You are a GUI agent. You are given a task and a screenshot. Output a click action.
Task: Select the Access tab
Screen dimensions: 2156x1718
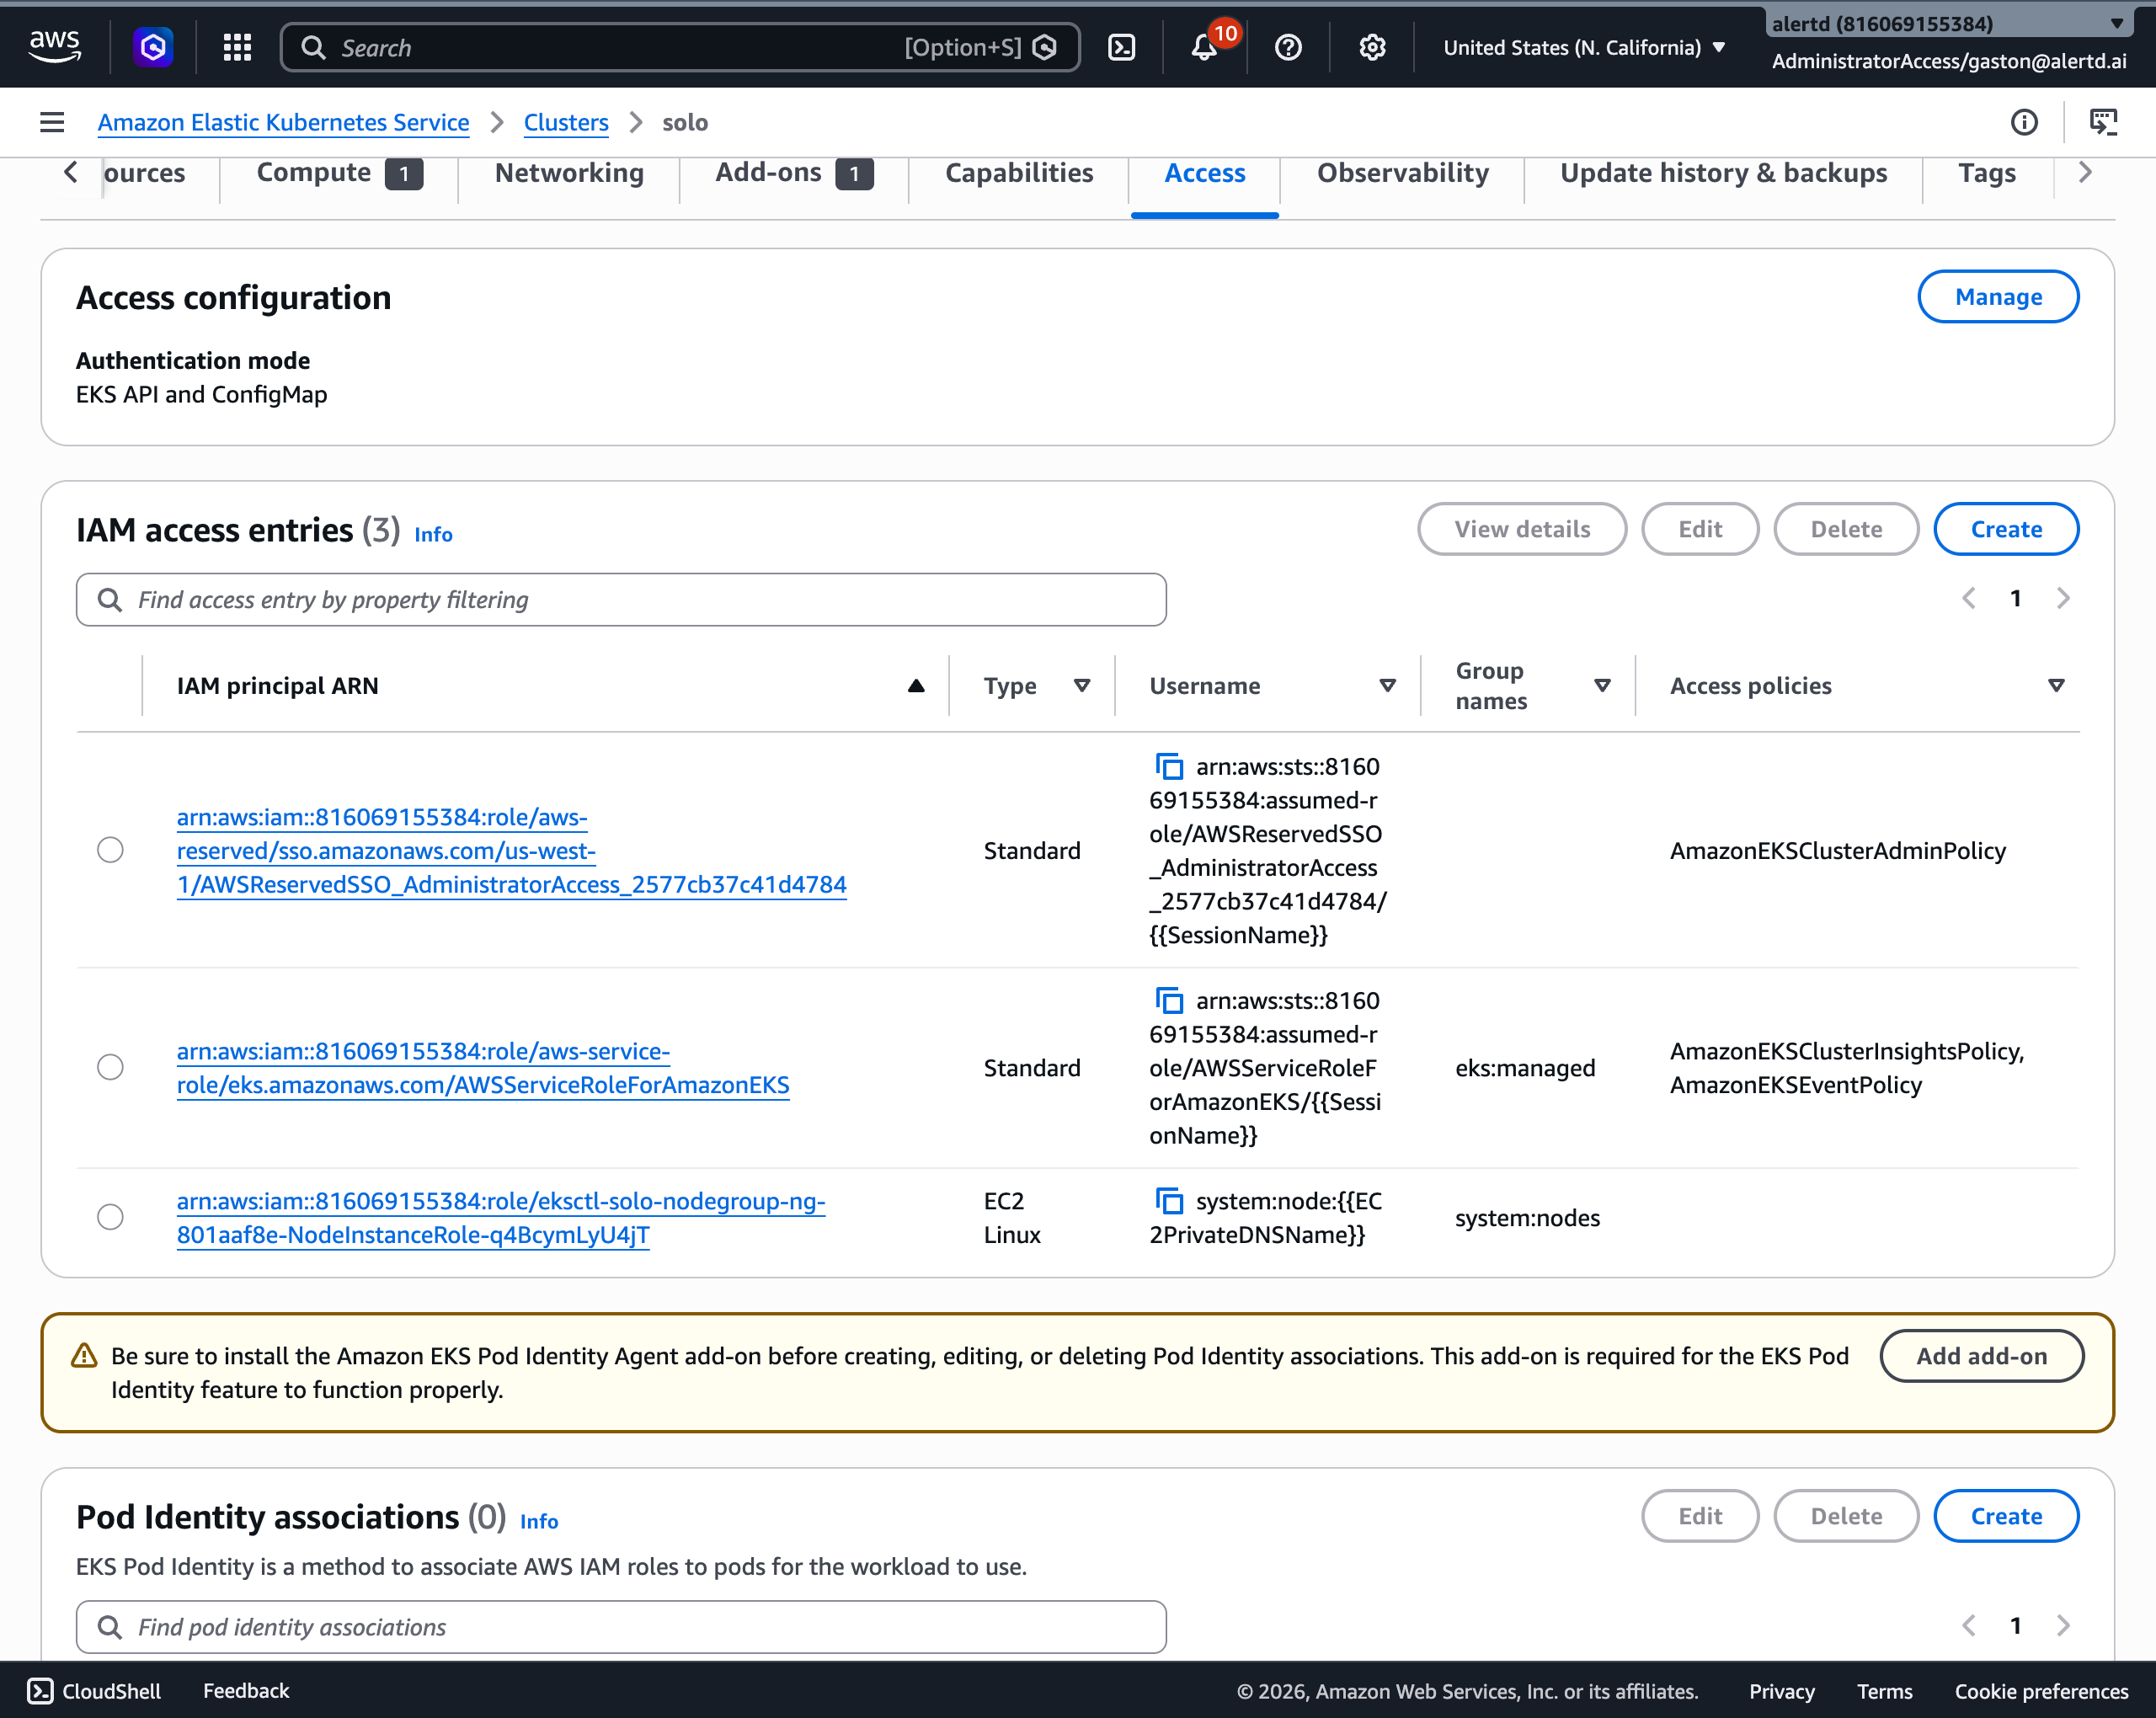coord(1205,173)
